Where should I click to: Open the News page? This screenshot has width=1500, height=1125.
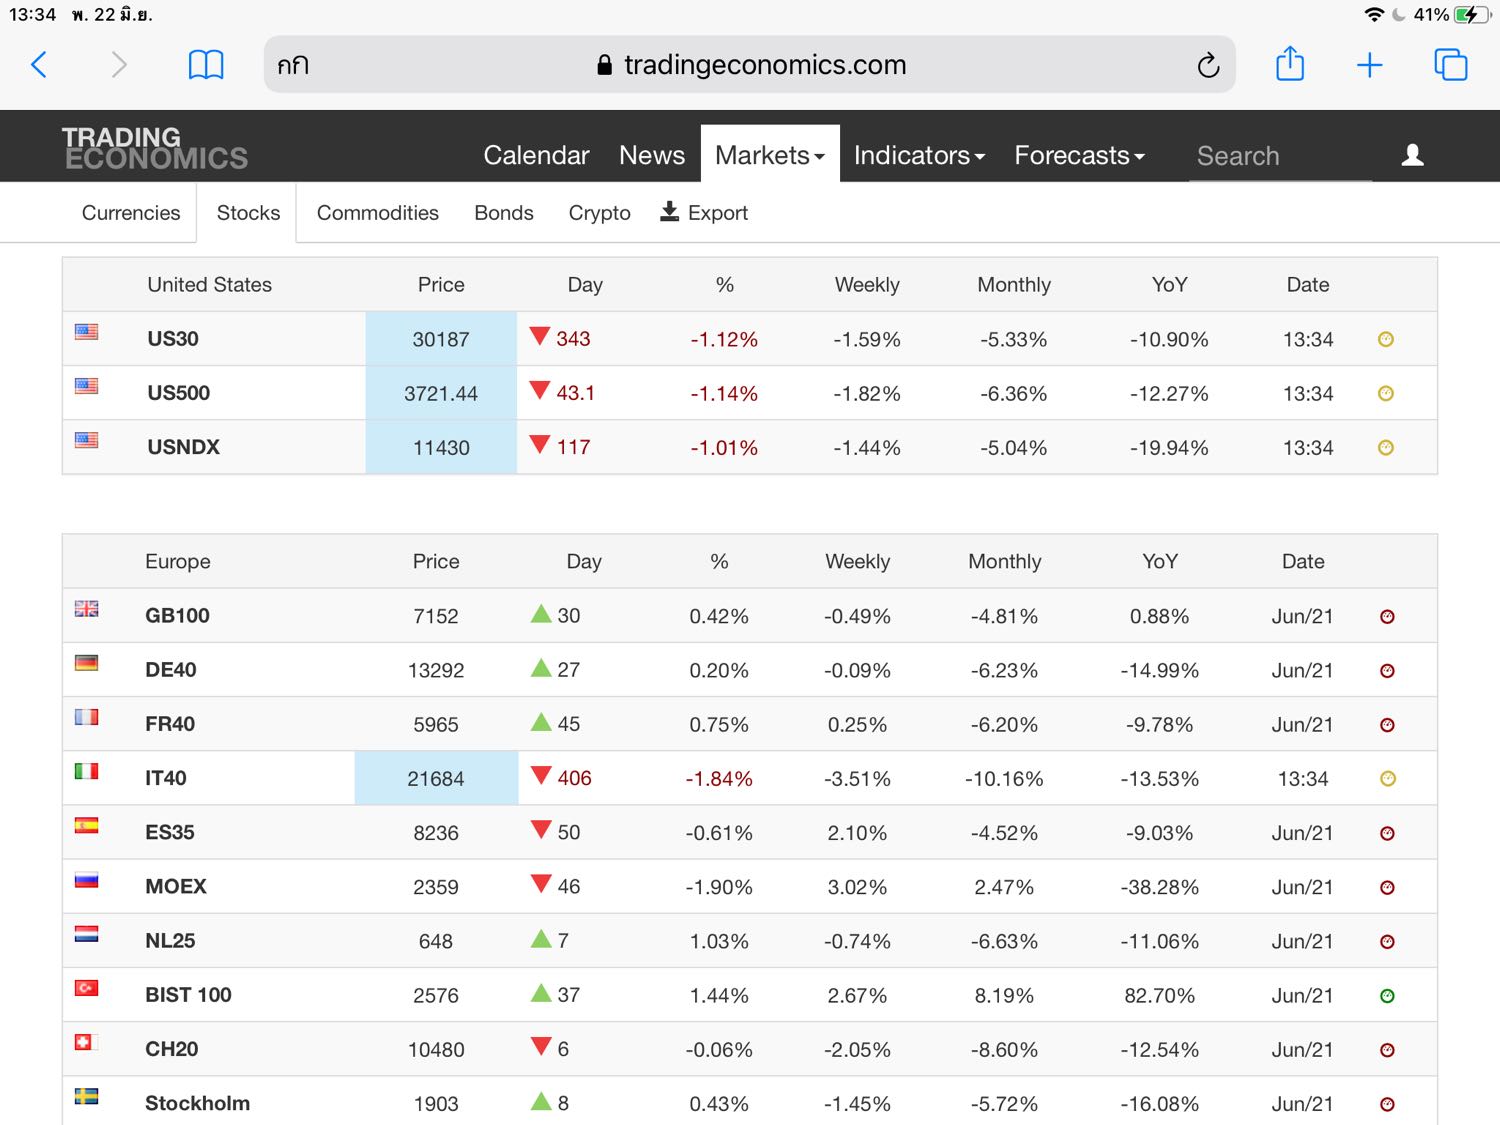click(652, 155)
